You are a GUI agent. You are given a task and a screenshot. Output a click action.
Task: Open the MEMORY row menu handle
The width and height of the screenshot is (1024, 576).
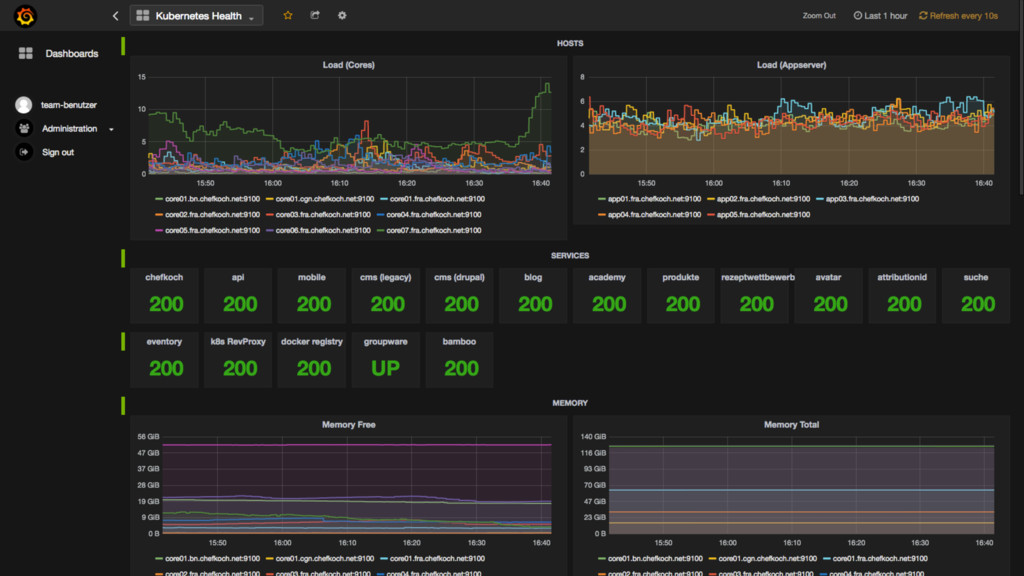[123, 406]
